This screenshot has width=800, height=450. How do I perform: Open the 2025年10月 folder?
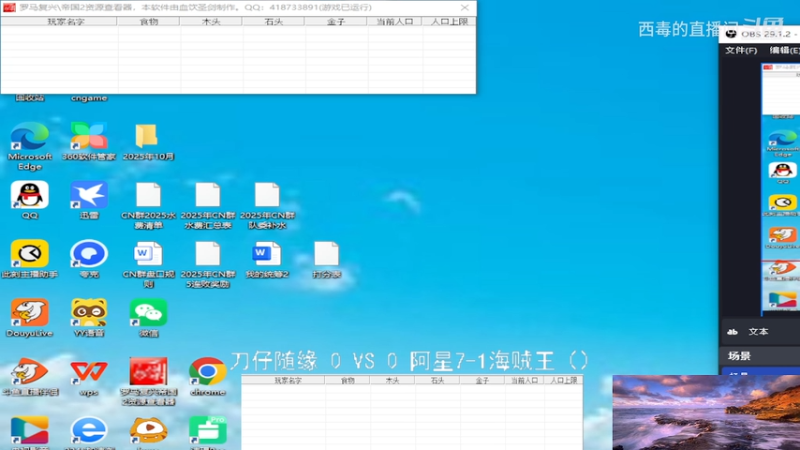148,141
